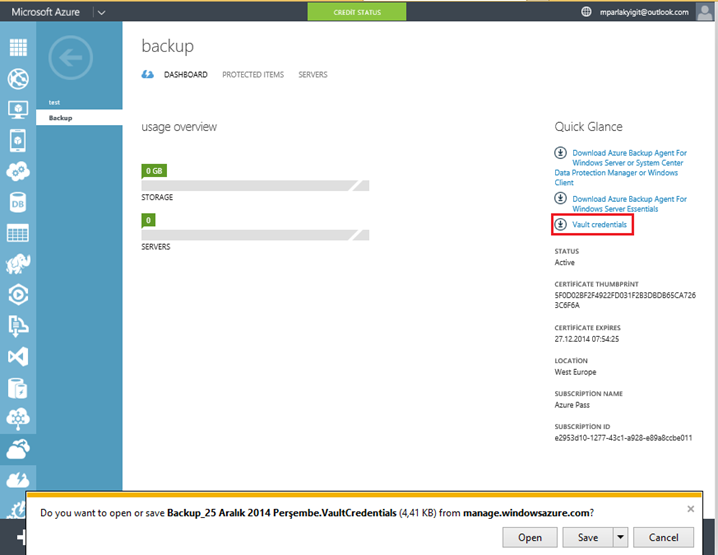The image size is (718, 555).
Task: Click the account email mparlakyigit@outlook.com
Action: [x=644, y=12]
